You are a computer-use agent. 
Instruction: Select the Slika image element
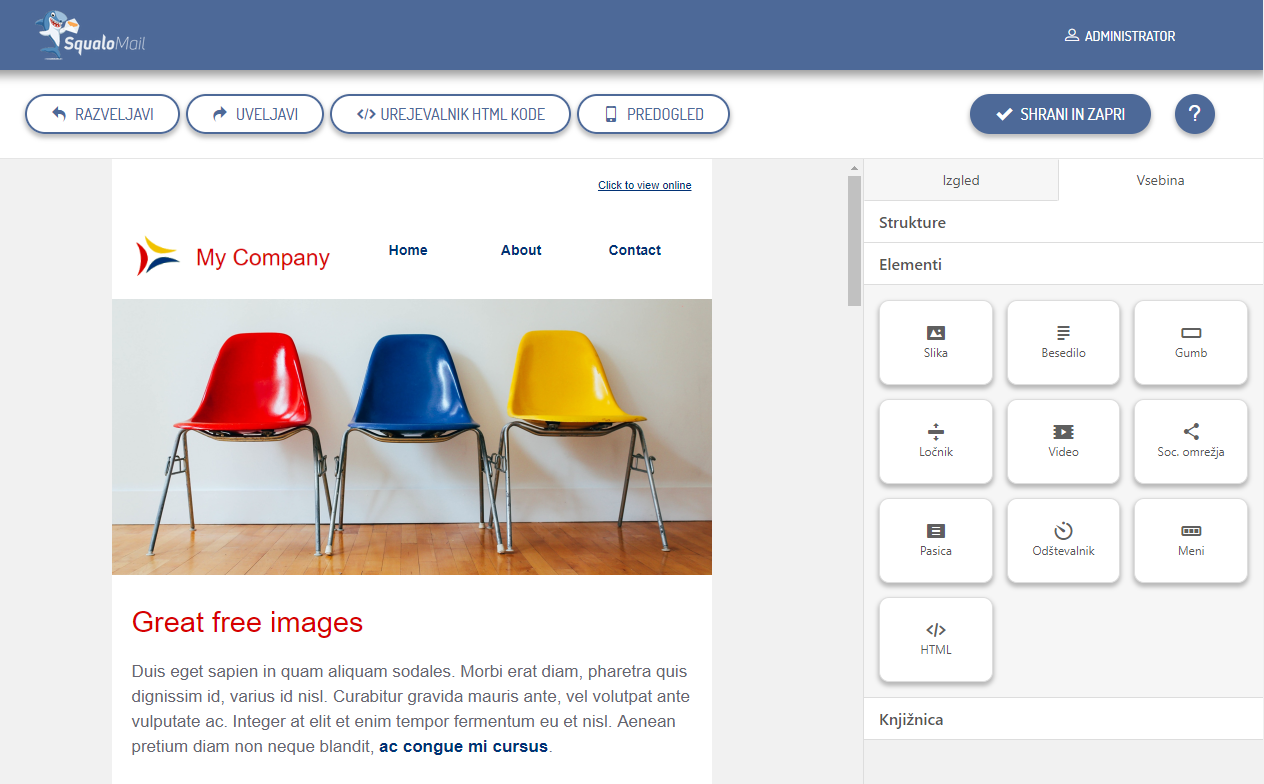pyautogui.click(x=936, y=342)
